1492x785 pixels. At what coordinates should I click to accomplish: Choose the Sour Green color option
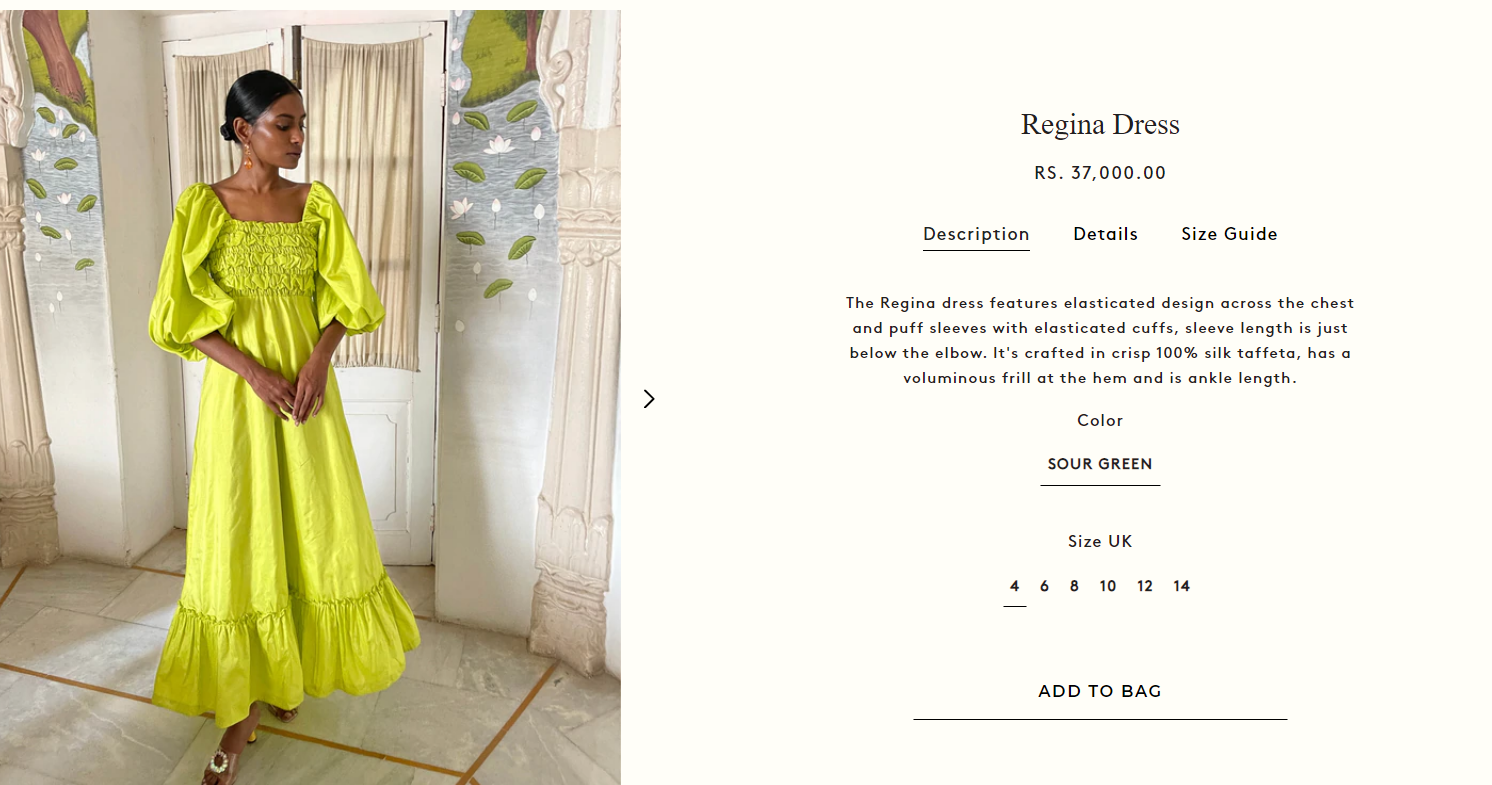coord(1100,464)
